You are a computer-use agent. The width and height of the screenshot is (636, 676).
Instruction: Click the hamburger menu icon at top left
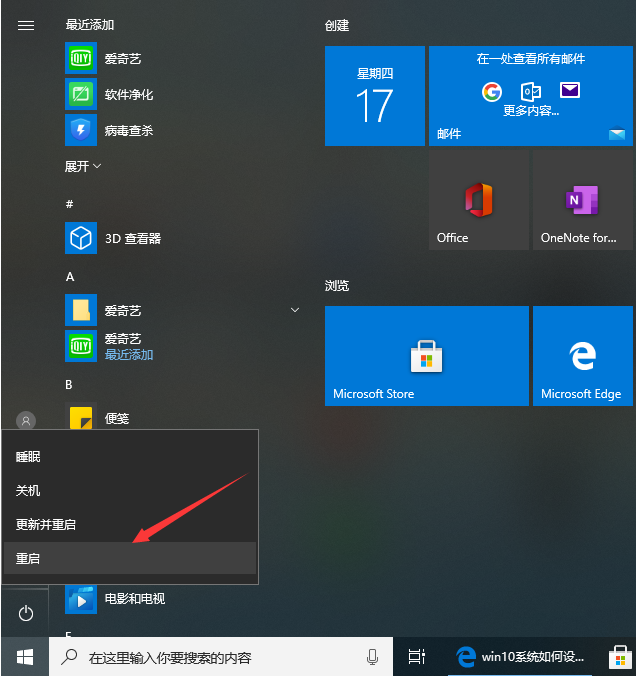pos(26,26)
